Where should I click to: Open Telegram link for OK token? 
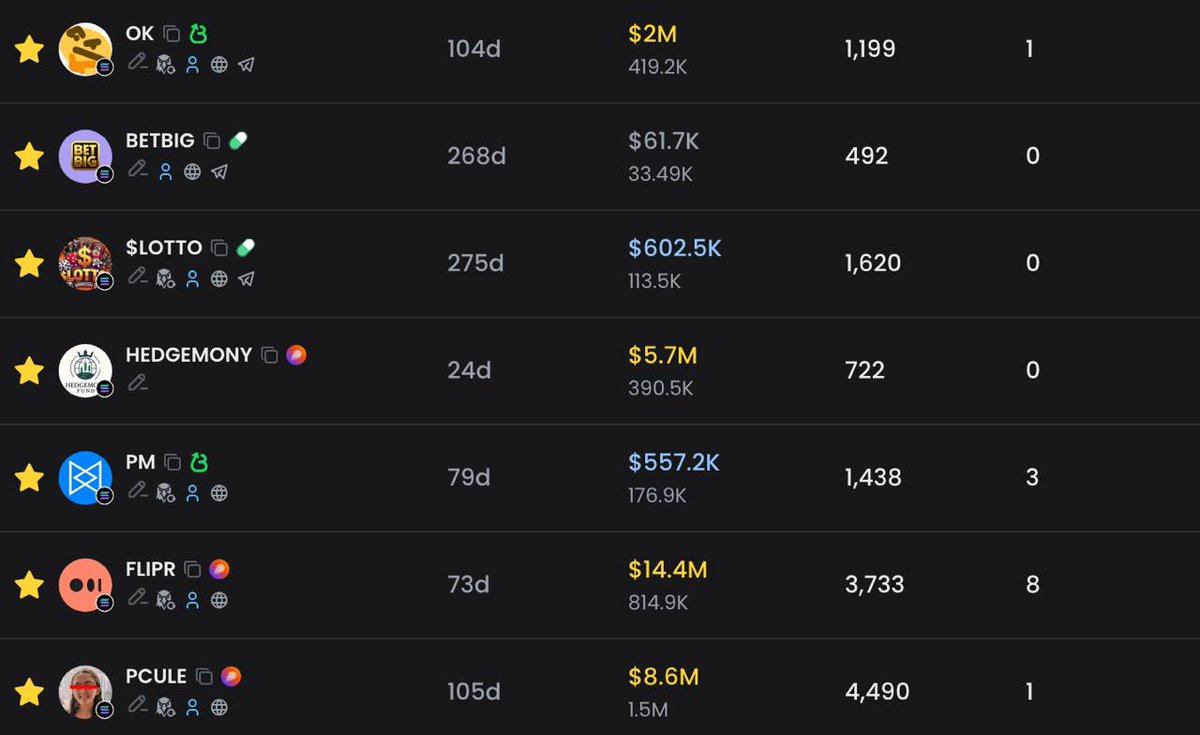pos(246,65)
